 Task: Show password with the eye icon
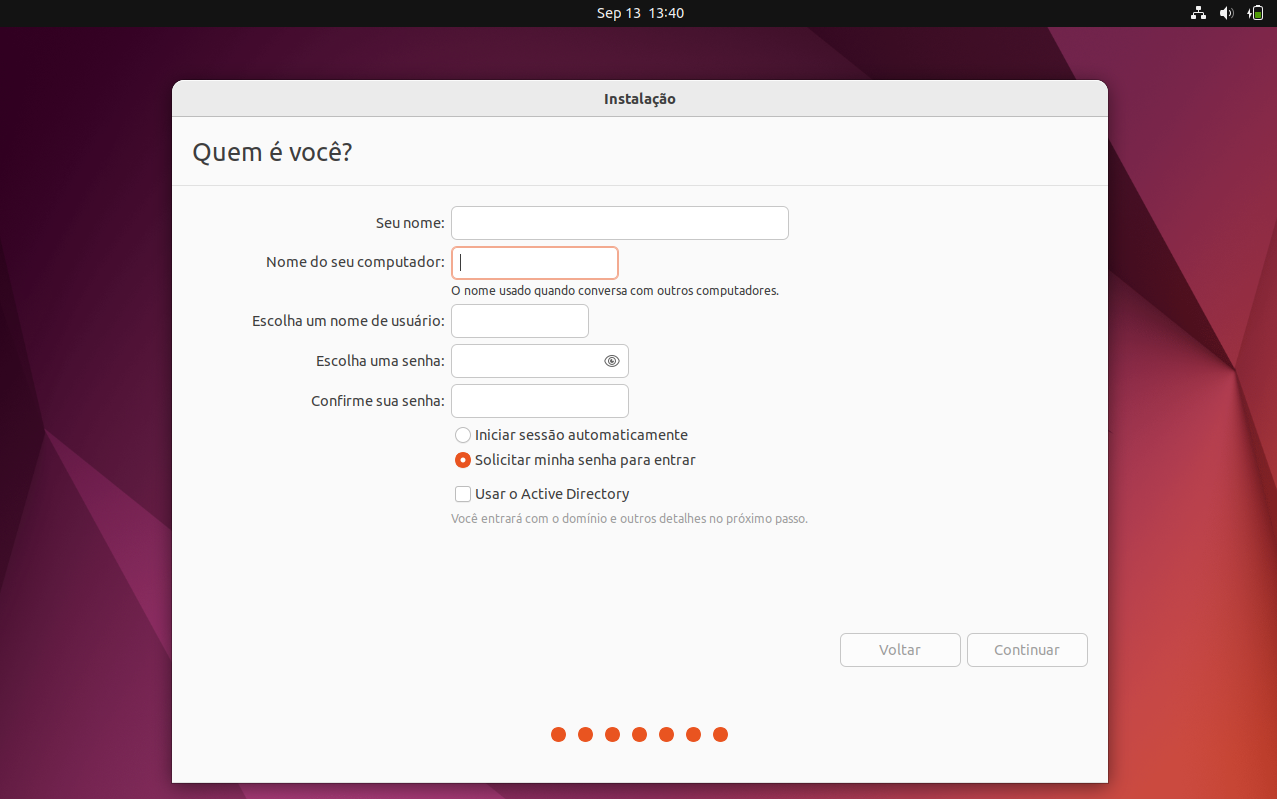(612, 361)
